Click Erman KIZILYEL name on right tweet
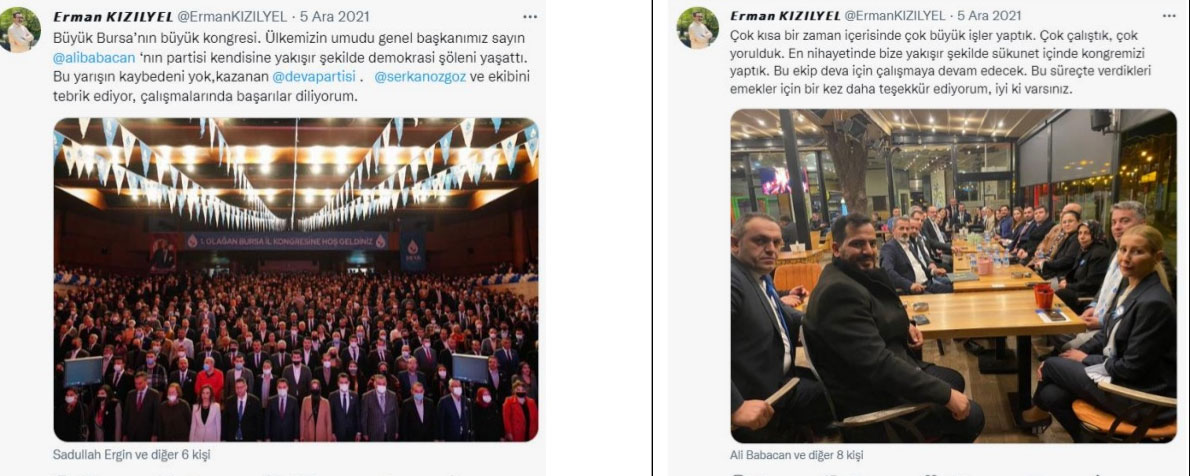The height and width of the screenshot is (476, 1190). point(785,16)
